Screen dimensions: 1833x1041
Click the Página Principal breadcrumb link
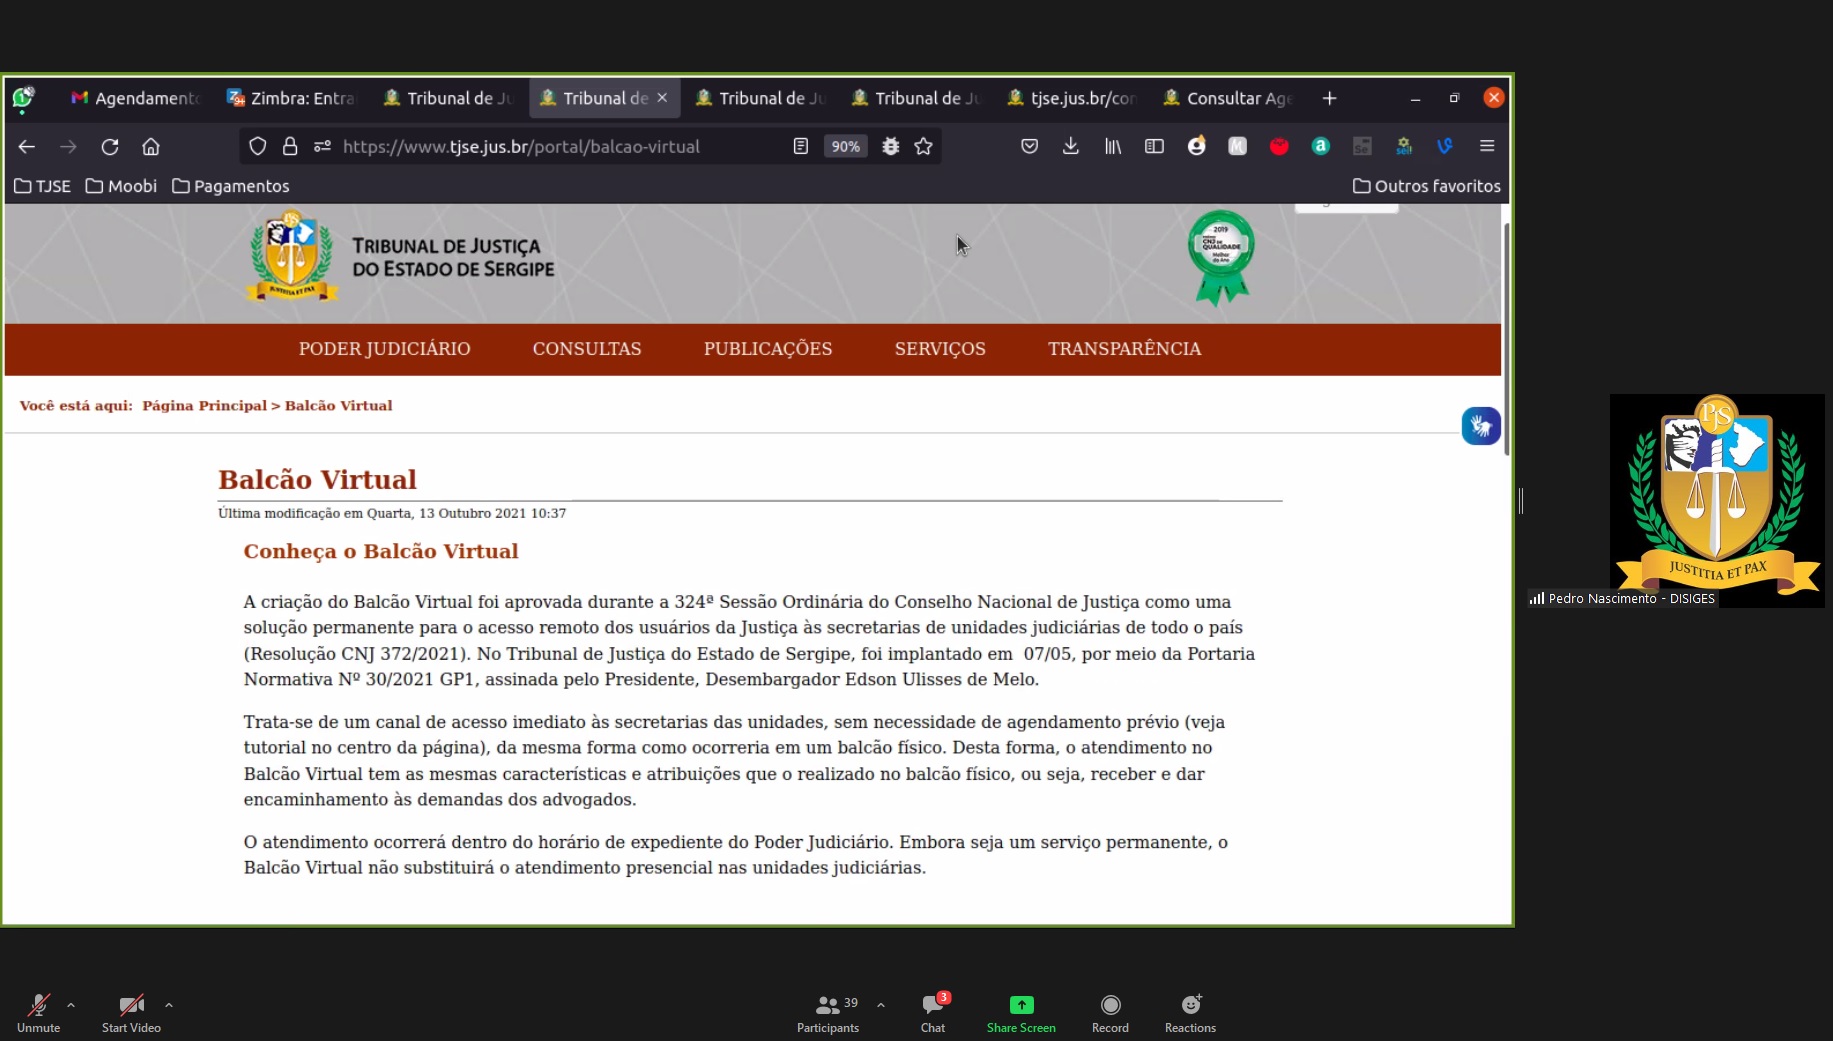(x=204, y=406)
